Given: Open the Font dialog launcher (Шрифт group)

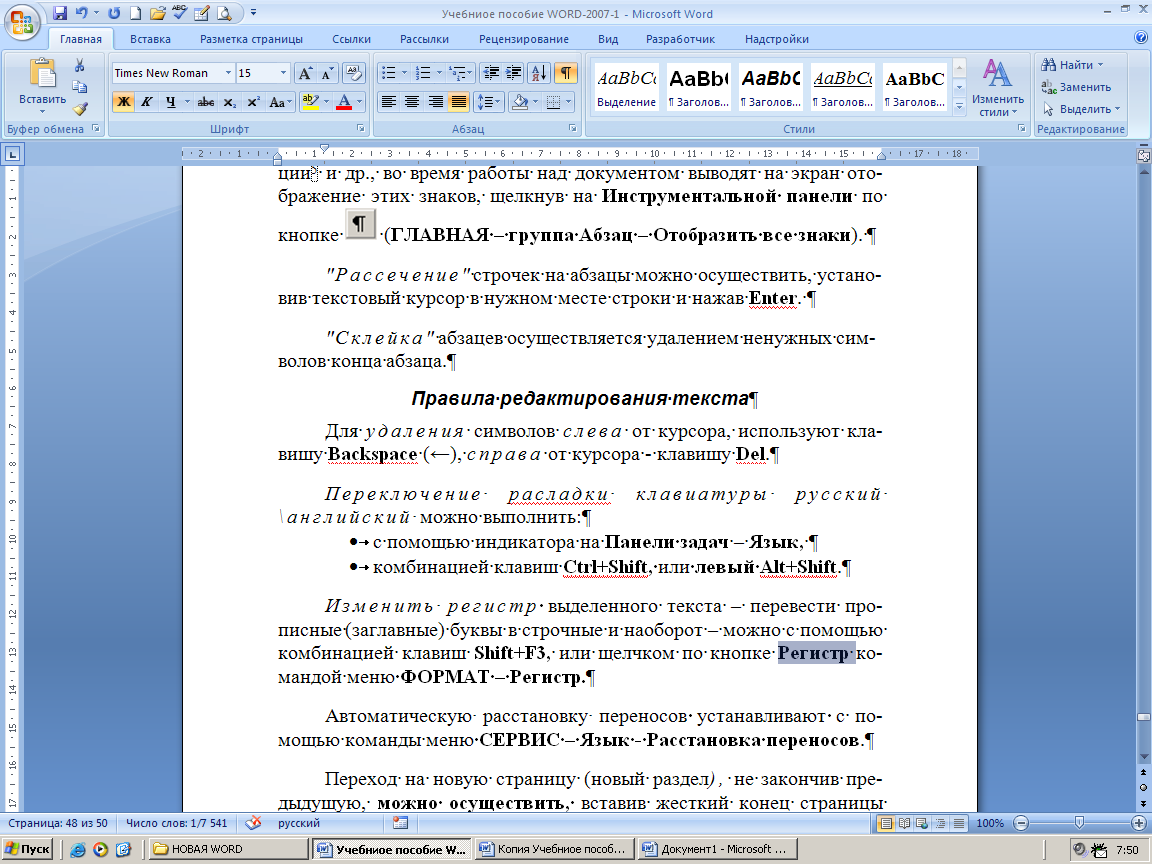Looking at the screenshot, I should pyautogui.click(x=361, y=128).
